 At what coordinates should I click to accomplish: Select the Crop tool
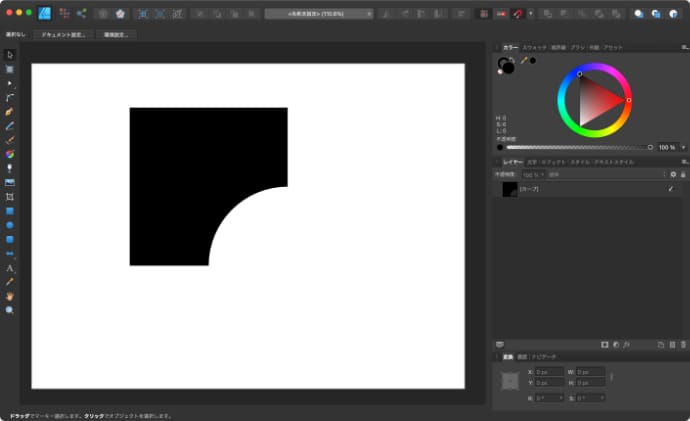10,198
